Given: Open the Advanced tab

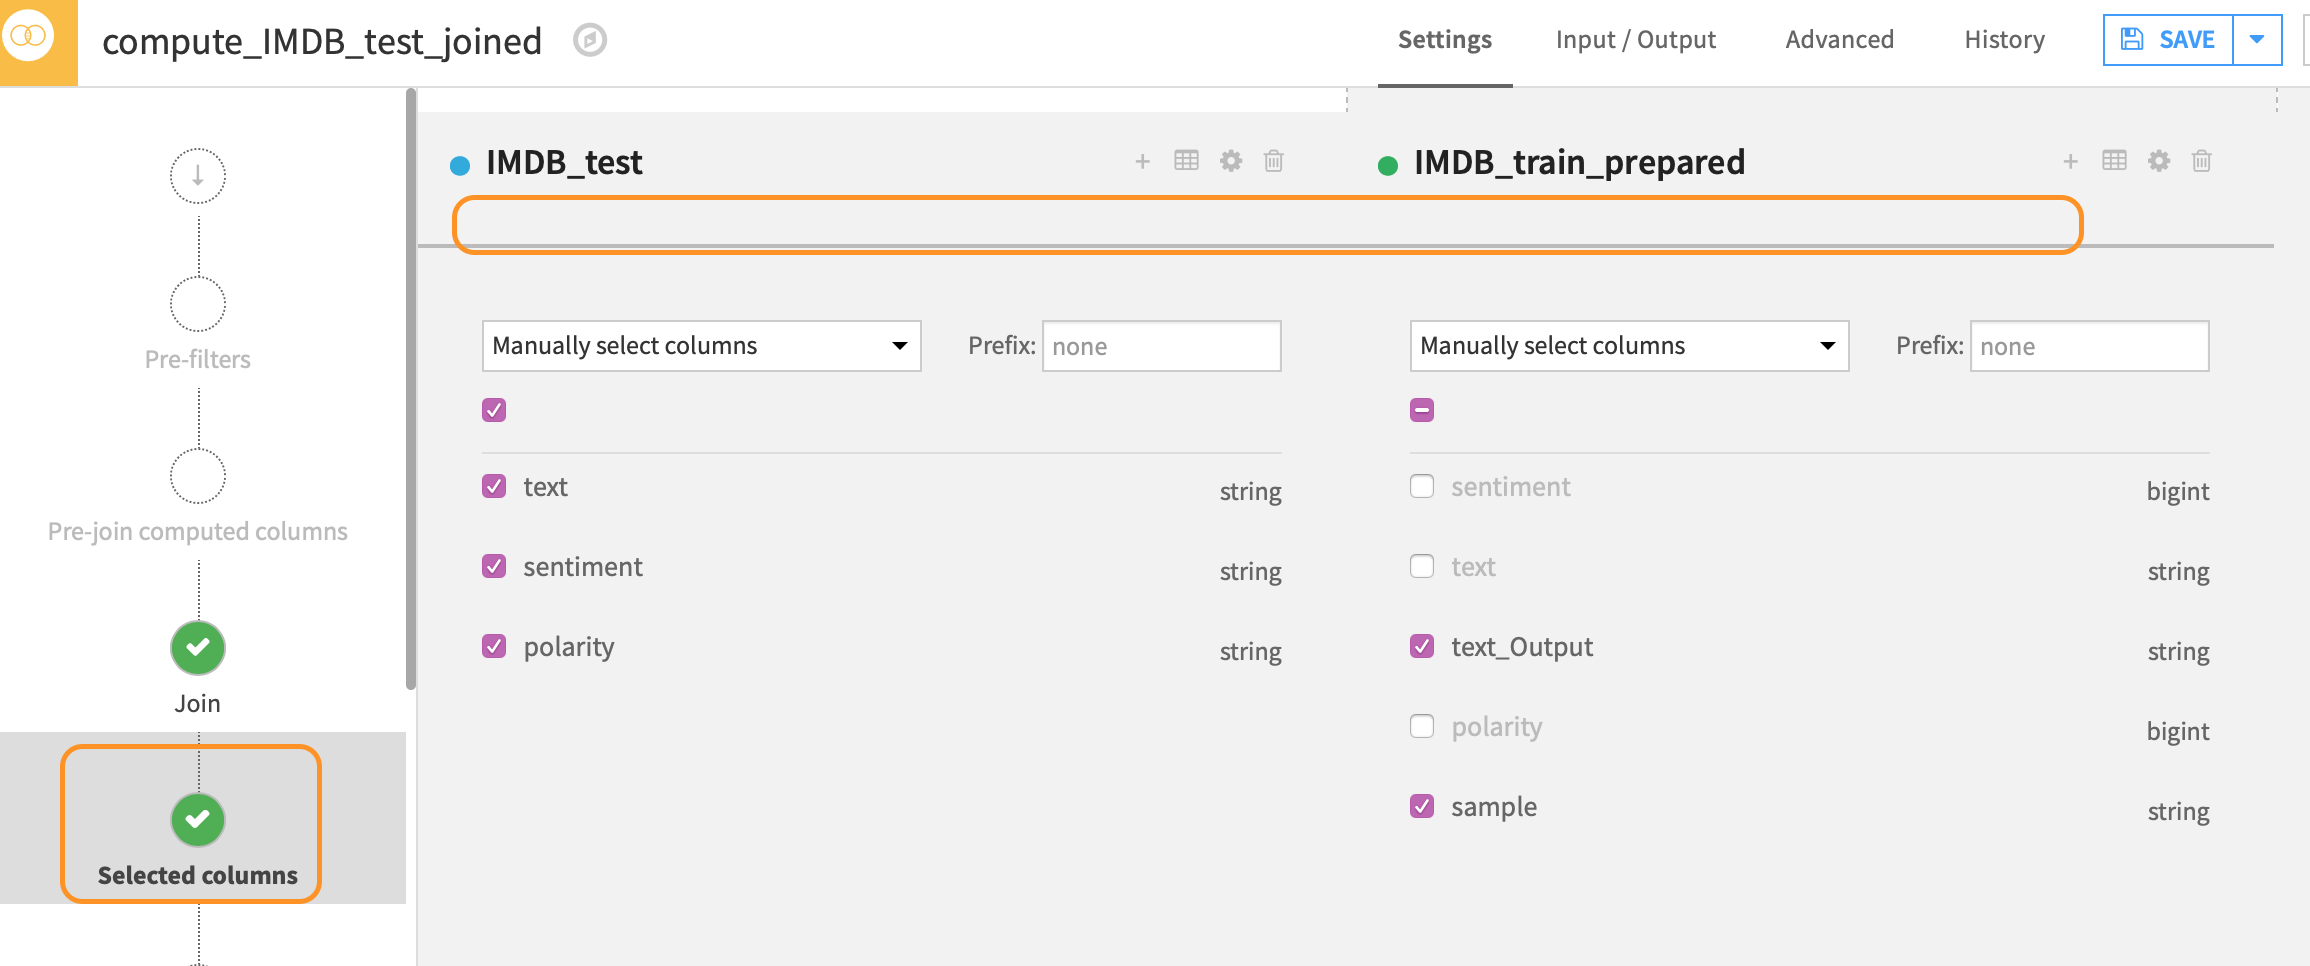Looking at the screenshot, I should point(1839,40).
